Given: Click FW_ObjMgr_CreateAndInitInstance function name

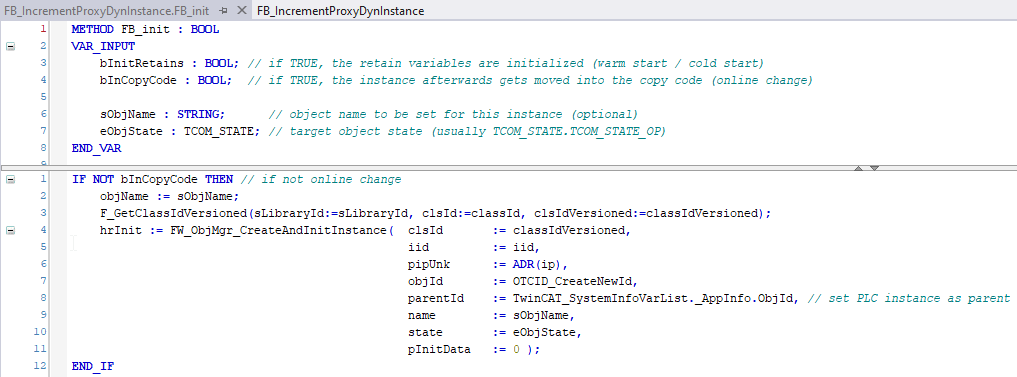Looking at the screenshot, I should [279, 230].
